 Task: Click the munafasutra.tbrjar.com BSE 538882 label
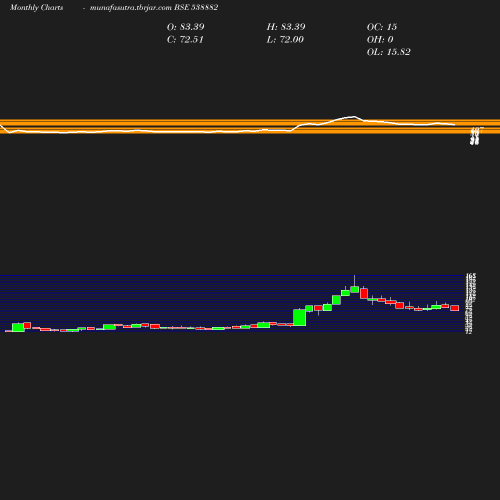coord(154,8)
